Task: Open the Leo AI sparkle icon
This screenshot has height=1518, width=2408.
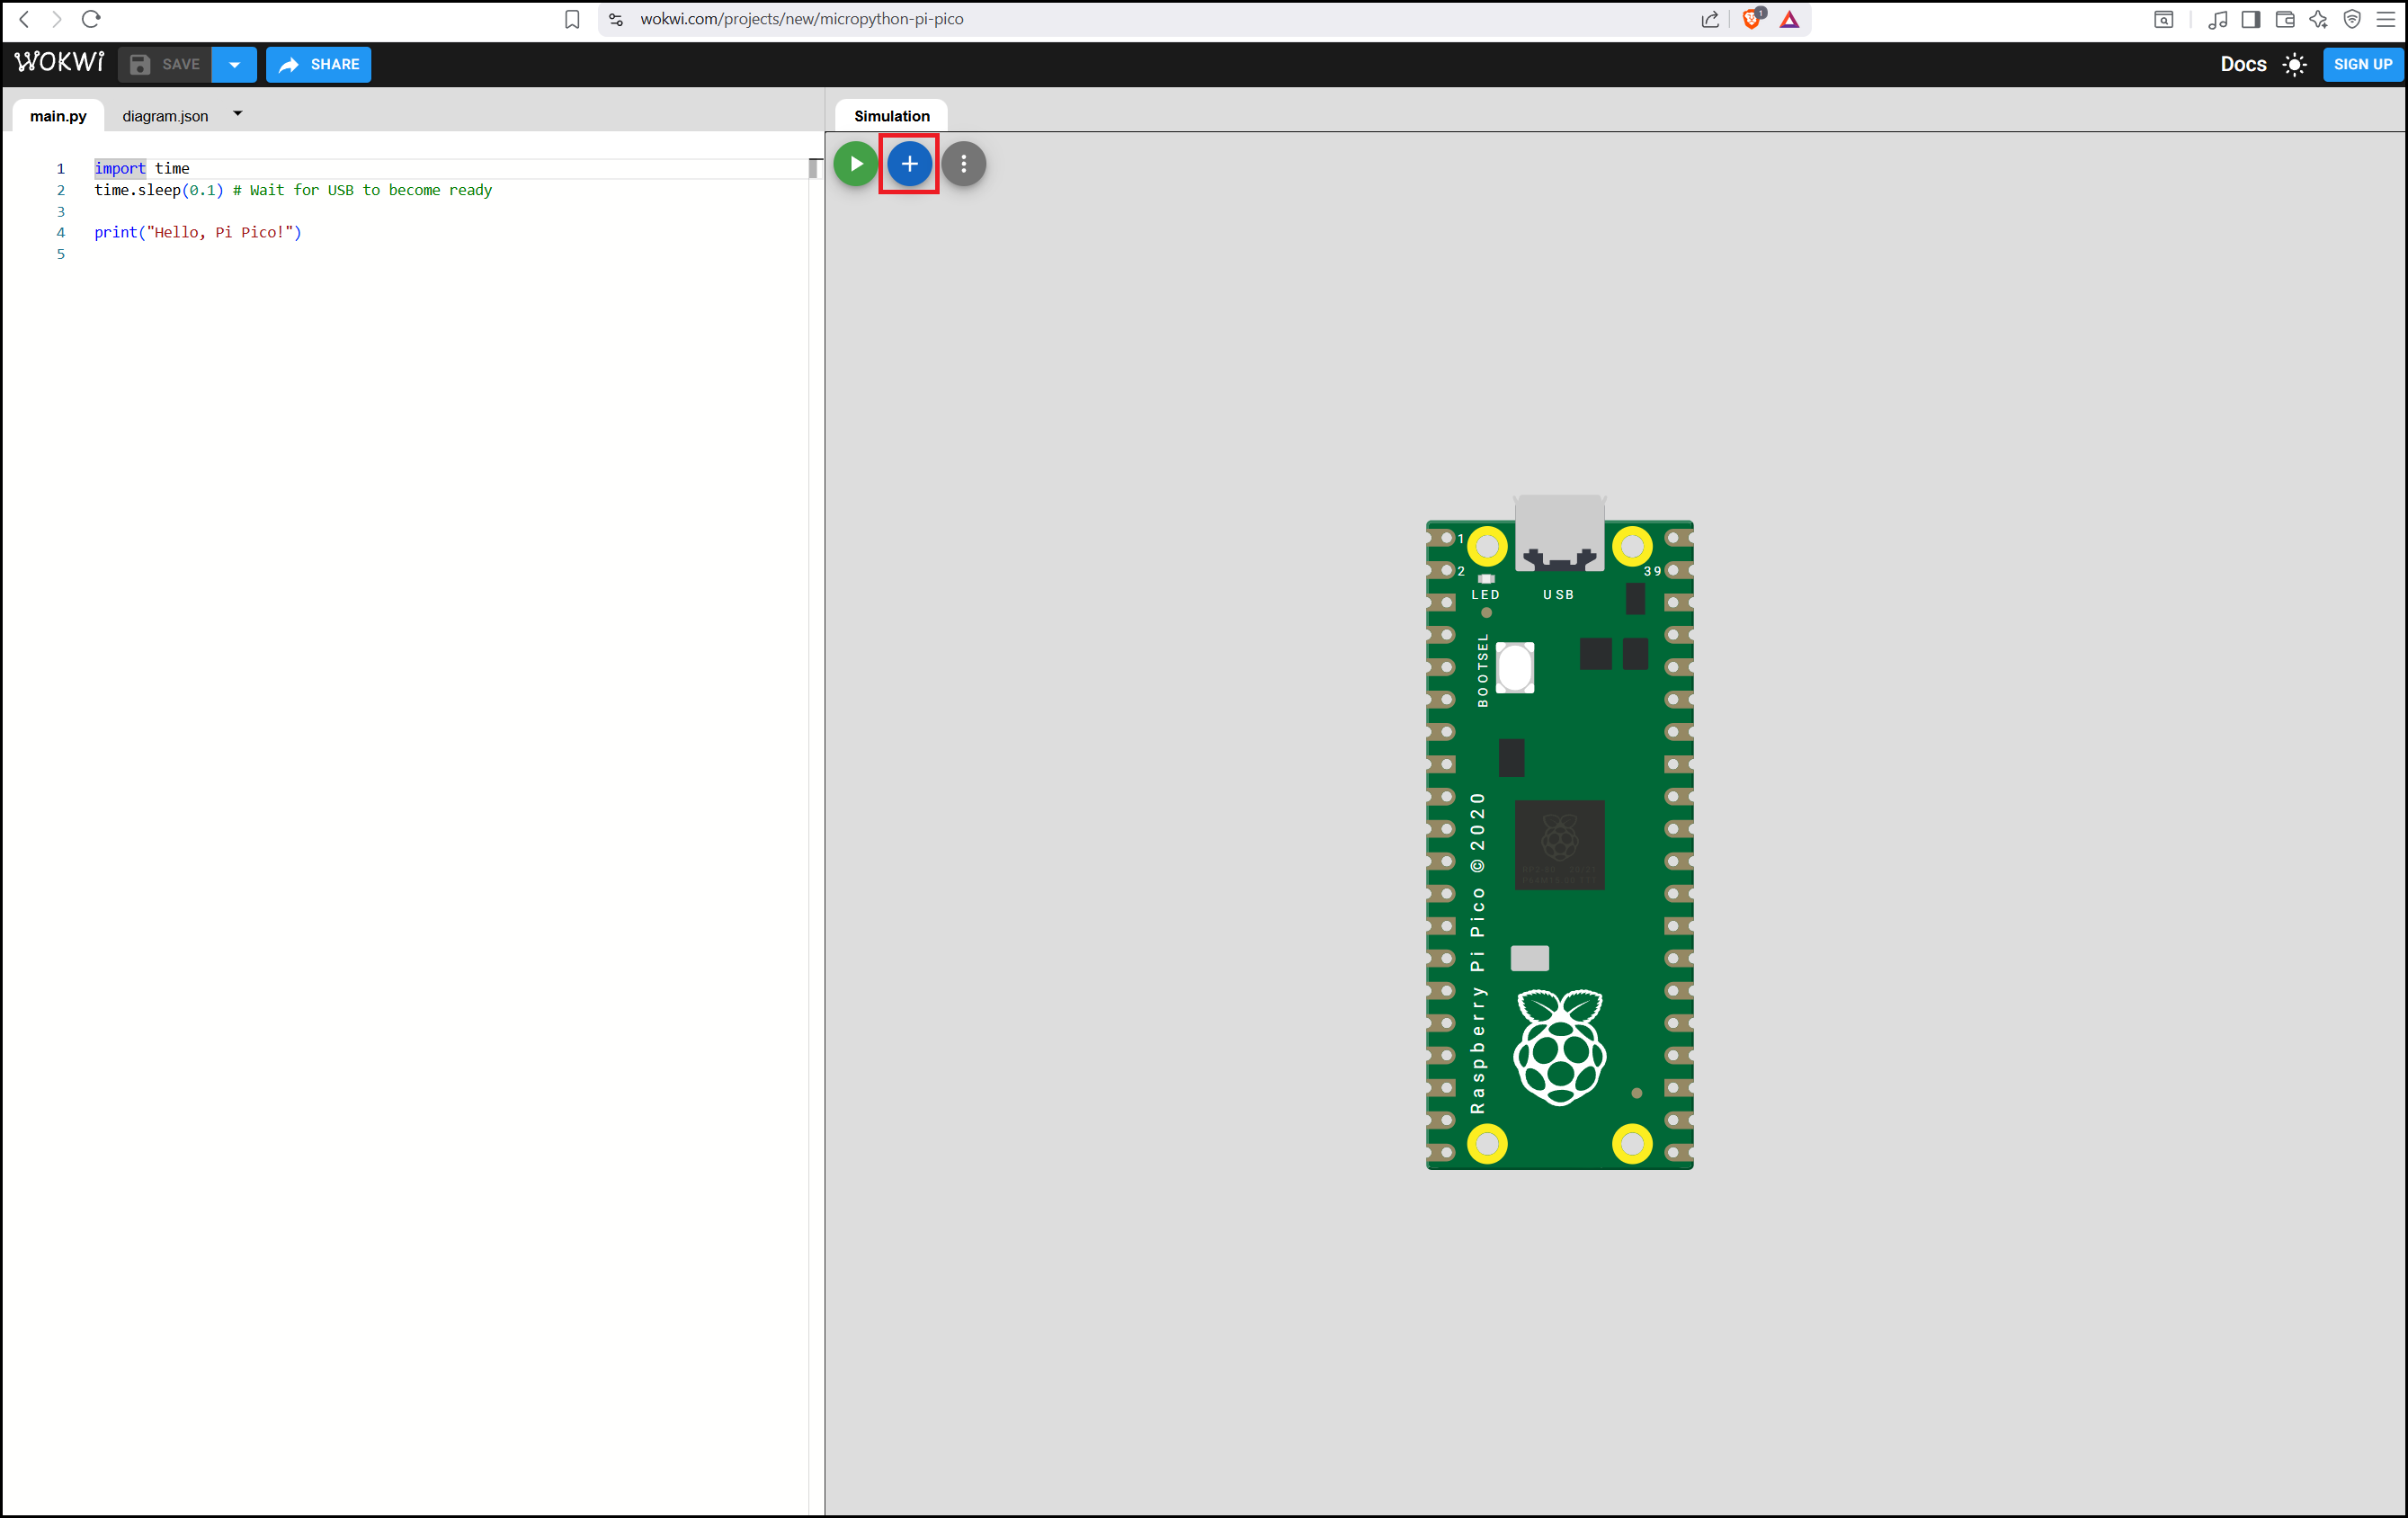Action: [2318, 19]
